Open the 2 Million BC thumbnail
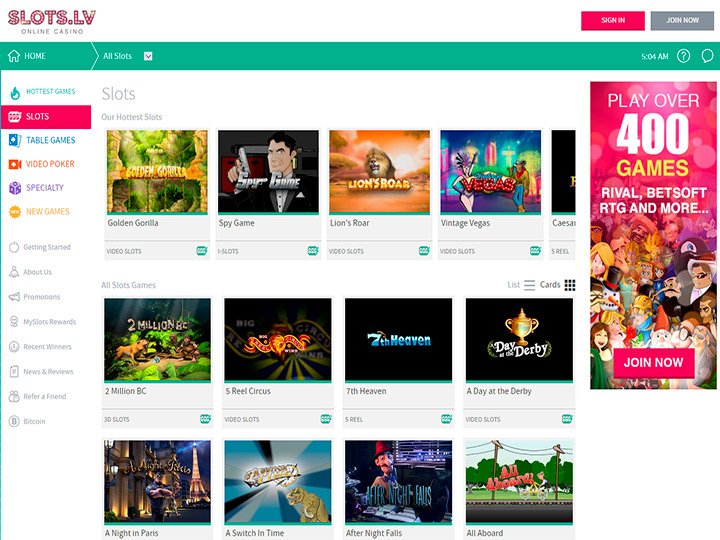 [158, 340]
